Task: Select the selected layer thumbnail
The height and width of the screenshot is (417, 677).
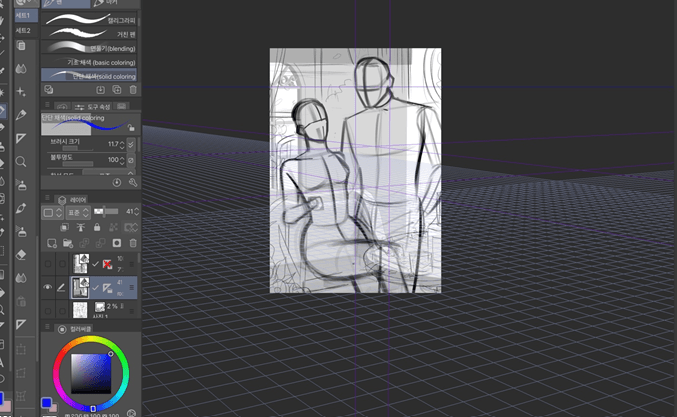Action: click(80, 287)
